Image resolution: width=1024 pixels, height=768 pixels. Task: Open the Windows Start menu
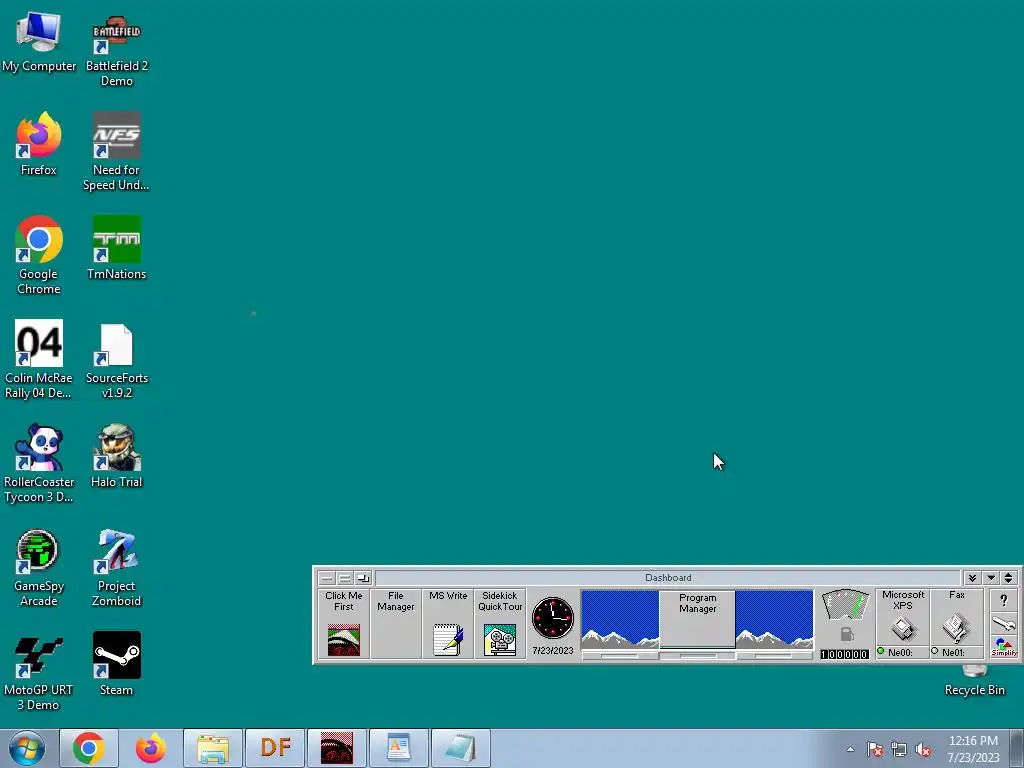pyautogui.click(x=27, y=748)
